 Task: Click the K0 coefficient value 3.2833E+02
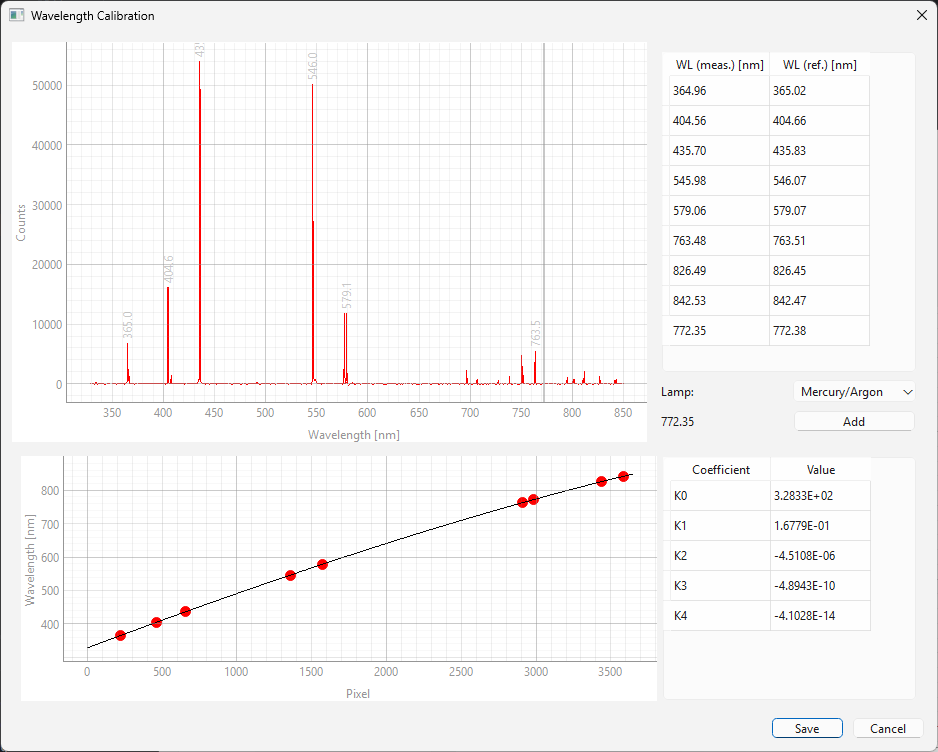point(819,495)
